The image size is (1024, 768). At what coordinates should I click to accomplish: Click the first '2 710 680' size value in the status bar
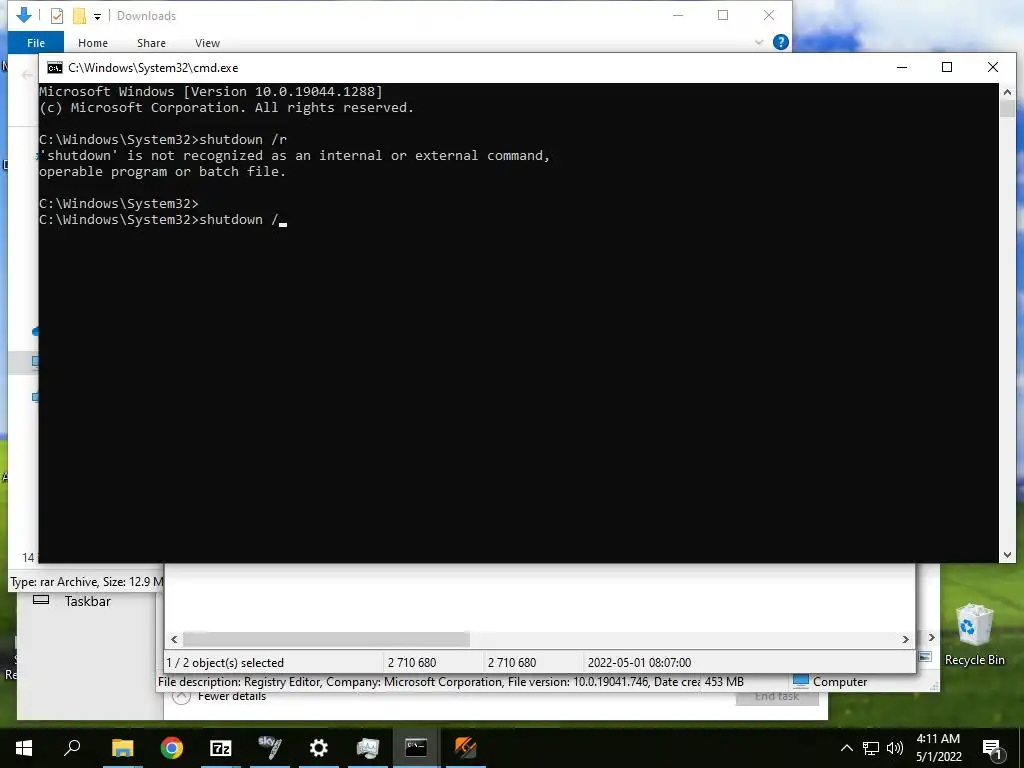tap(412, 663)
